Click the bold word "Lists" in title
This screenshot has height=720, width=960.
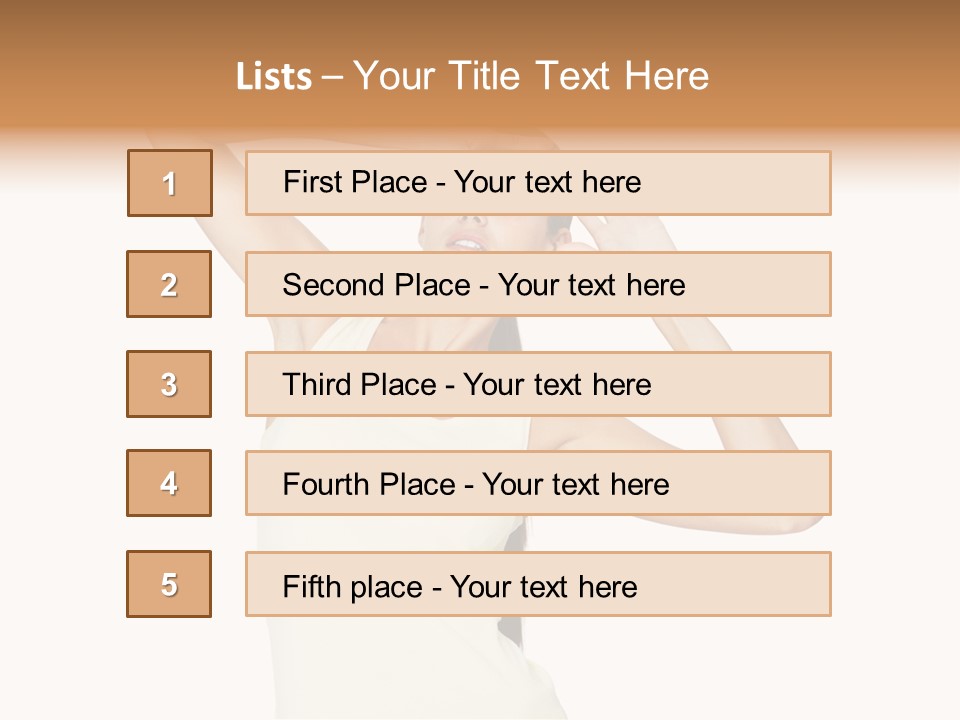[274, 77]
